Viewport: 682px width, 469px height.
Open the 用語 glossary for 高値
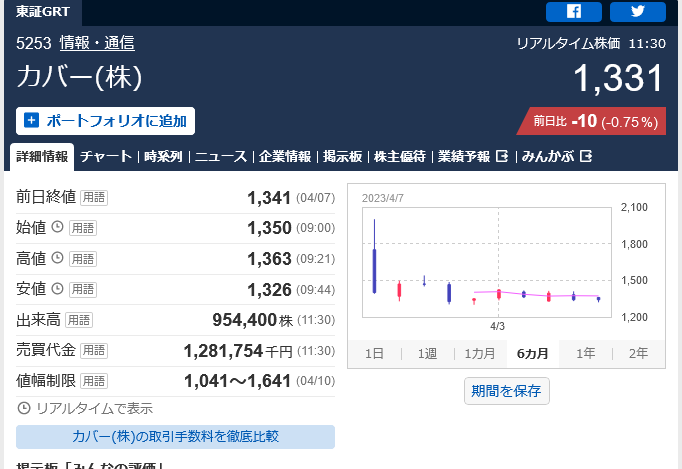coord(83,259)
